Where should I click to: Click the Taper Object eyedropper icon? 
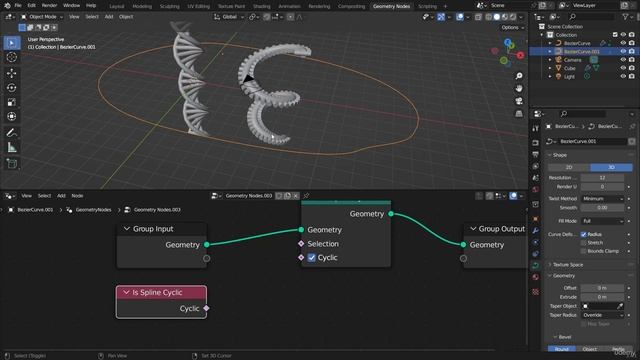(620, 306)
